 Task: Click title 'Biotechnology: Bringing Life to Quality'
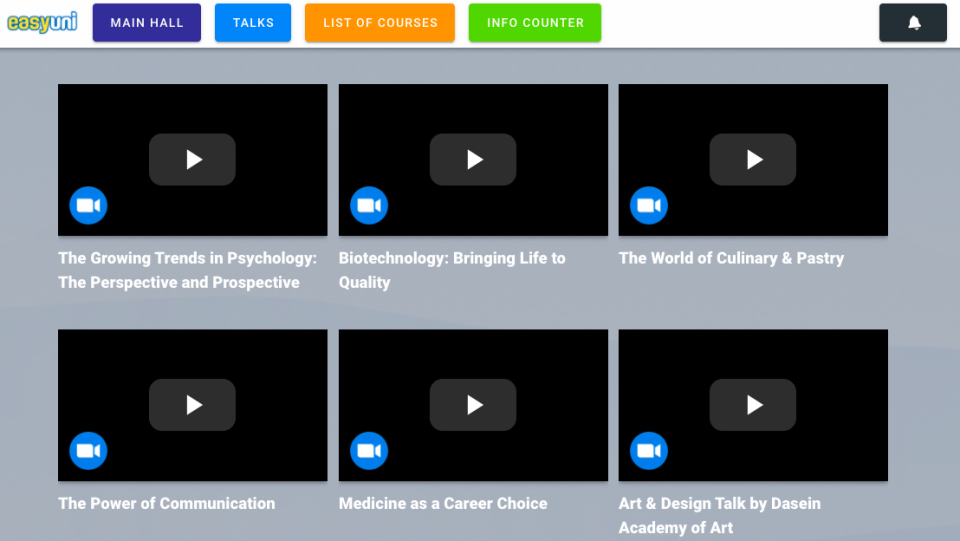(452, 270)
